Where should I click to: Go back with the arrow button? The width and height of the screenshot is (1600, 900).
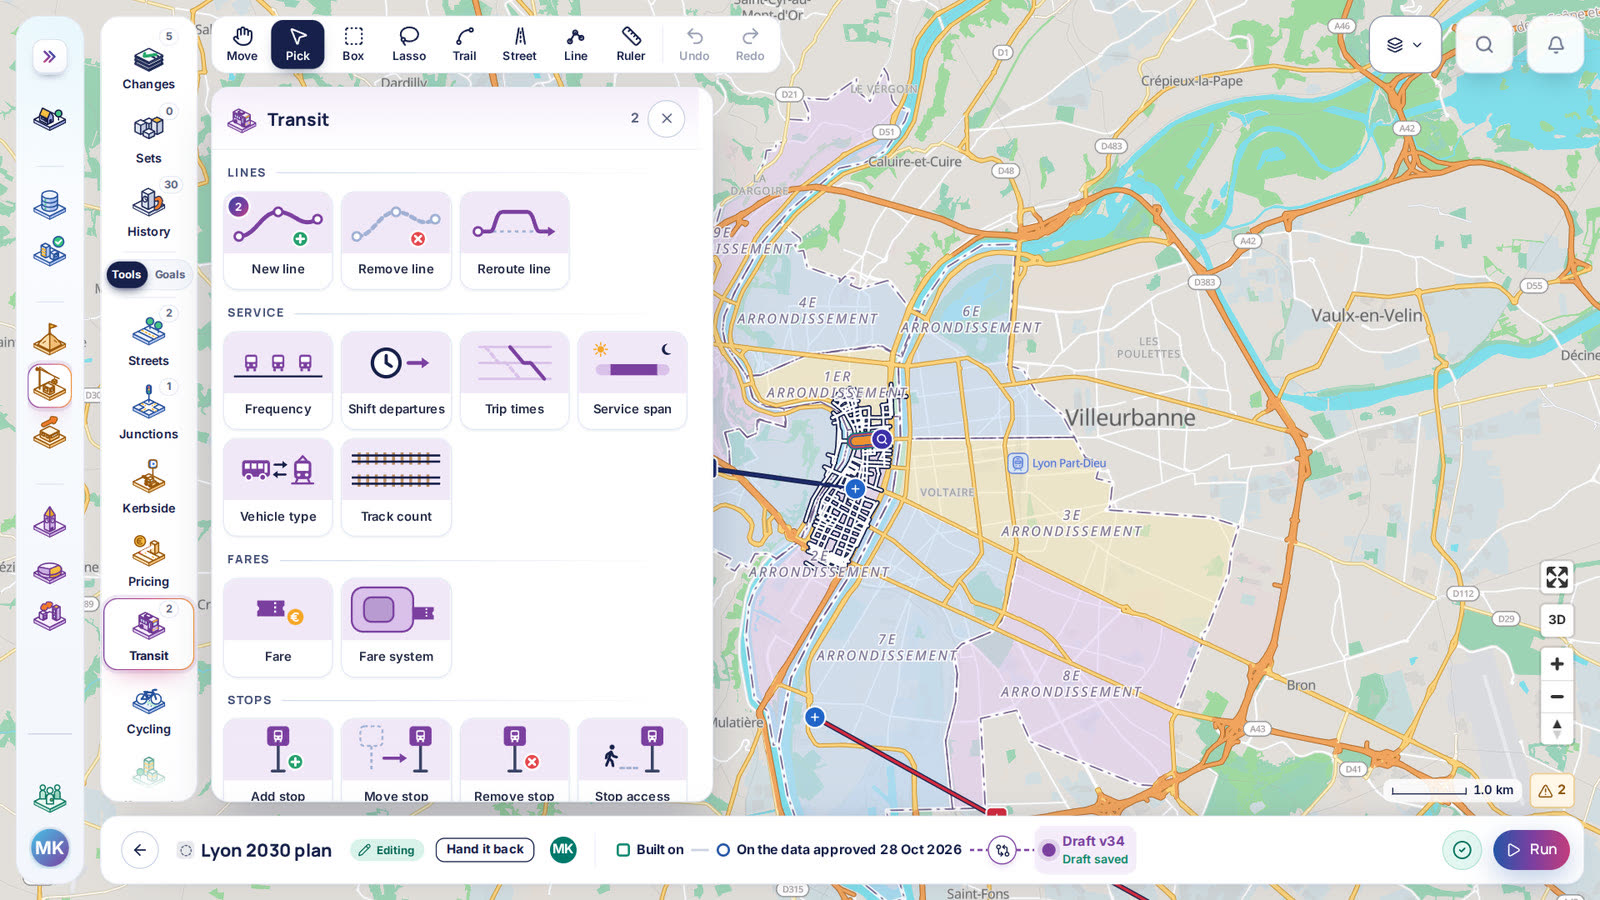[x=140, y=850]
